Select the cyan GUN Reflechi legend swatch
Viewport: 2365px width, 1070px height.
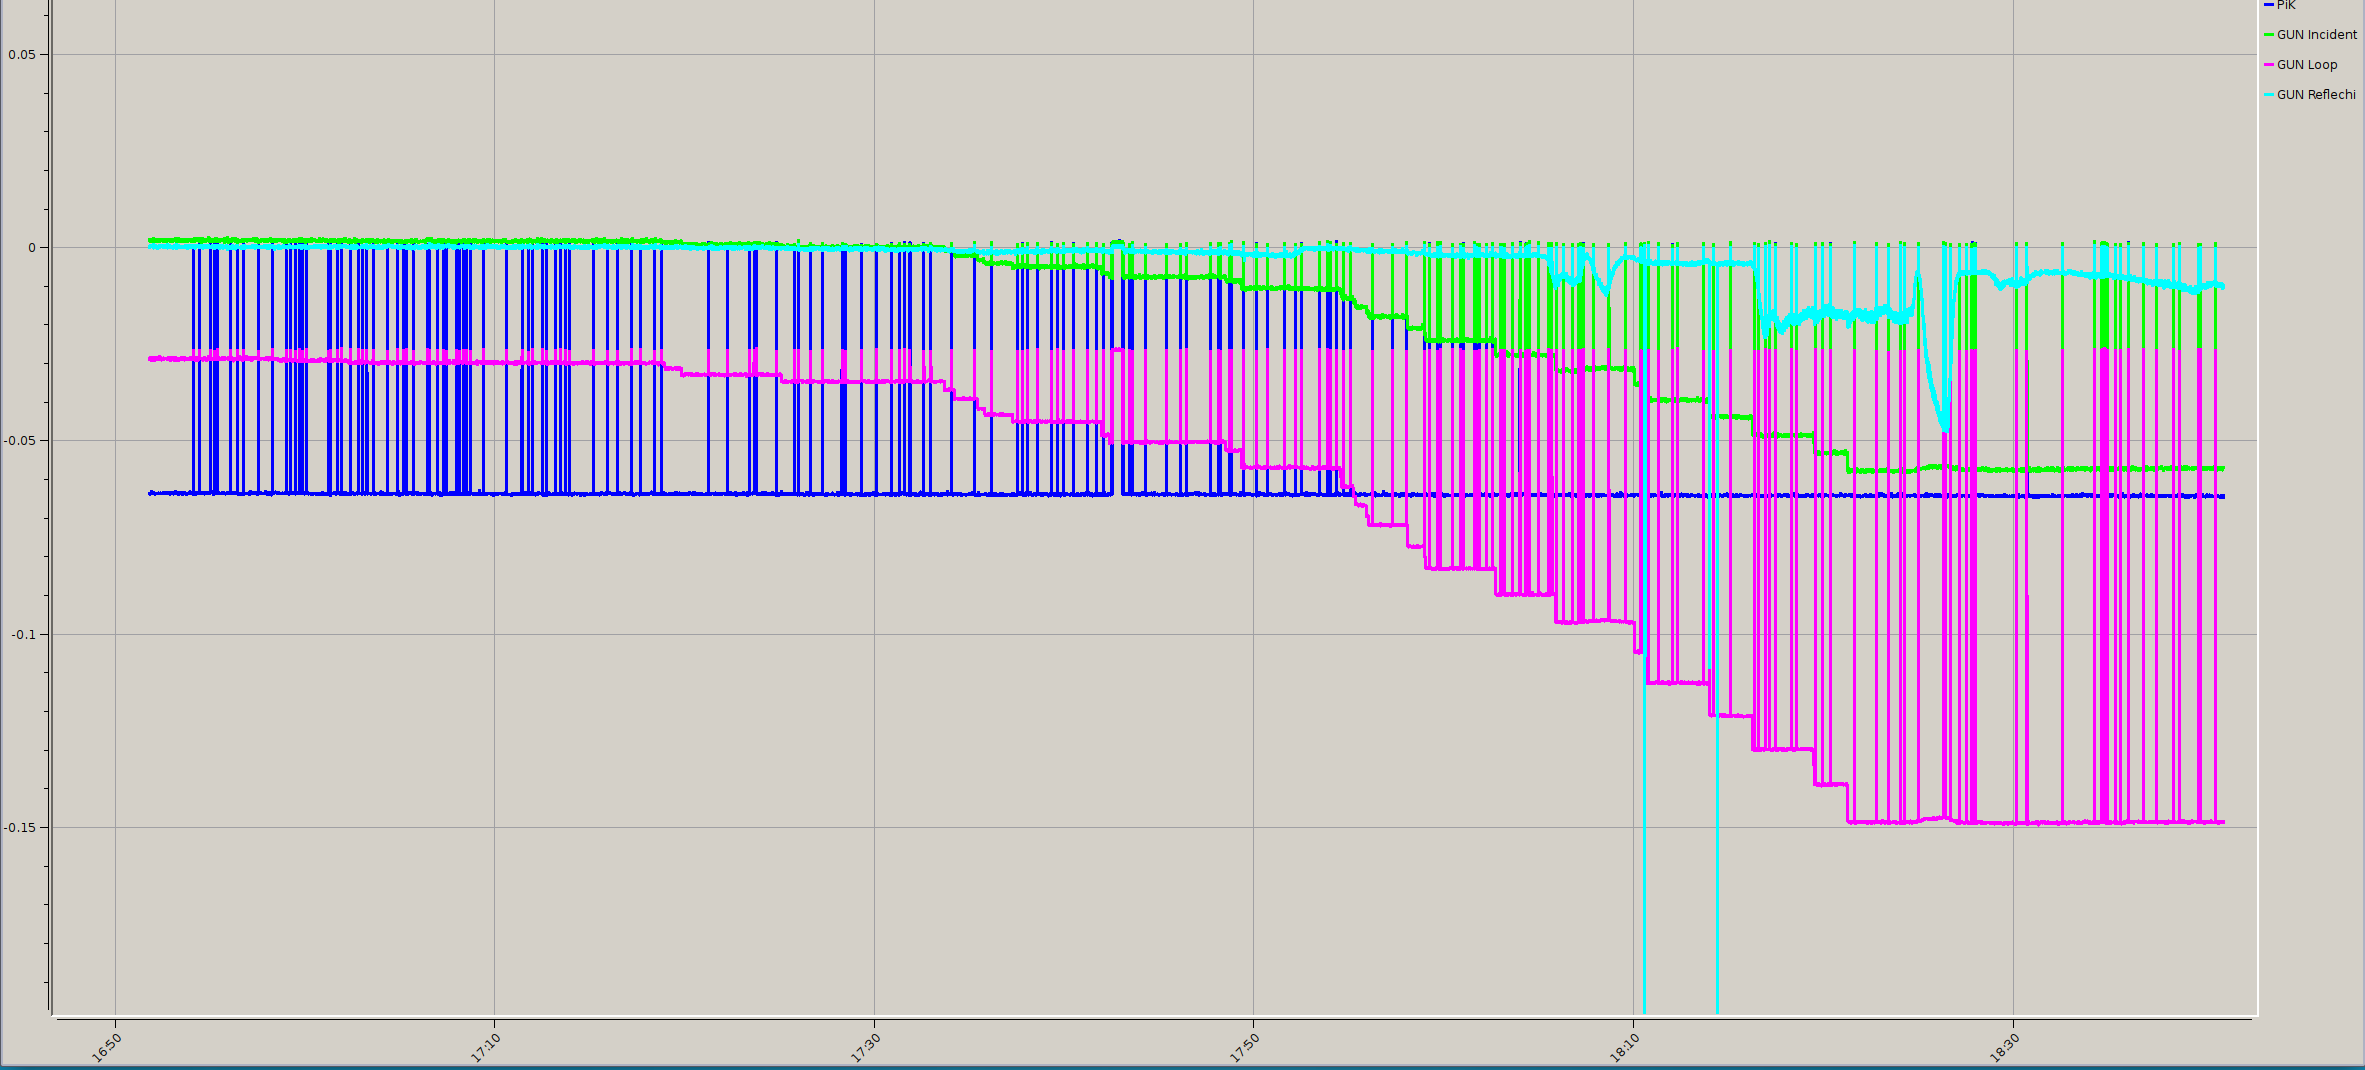click(x=2269, y=95)
